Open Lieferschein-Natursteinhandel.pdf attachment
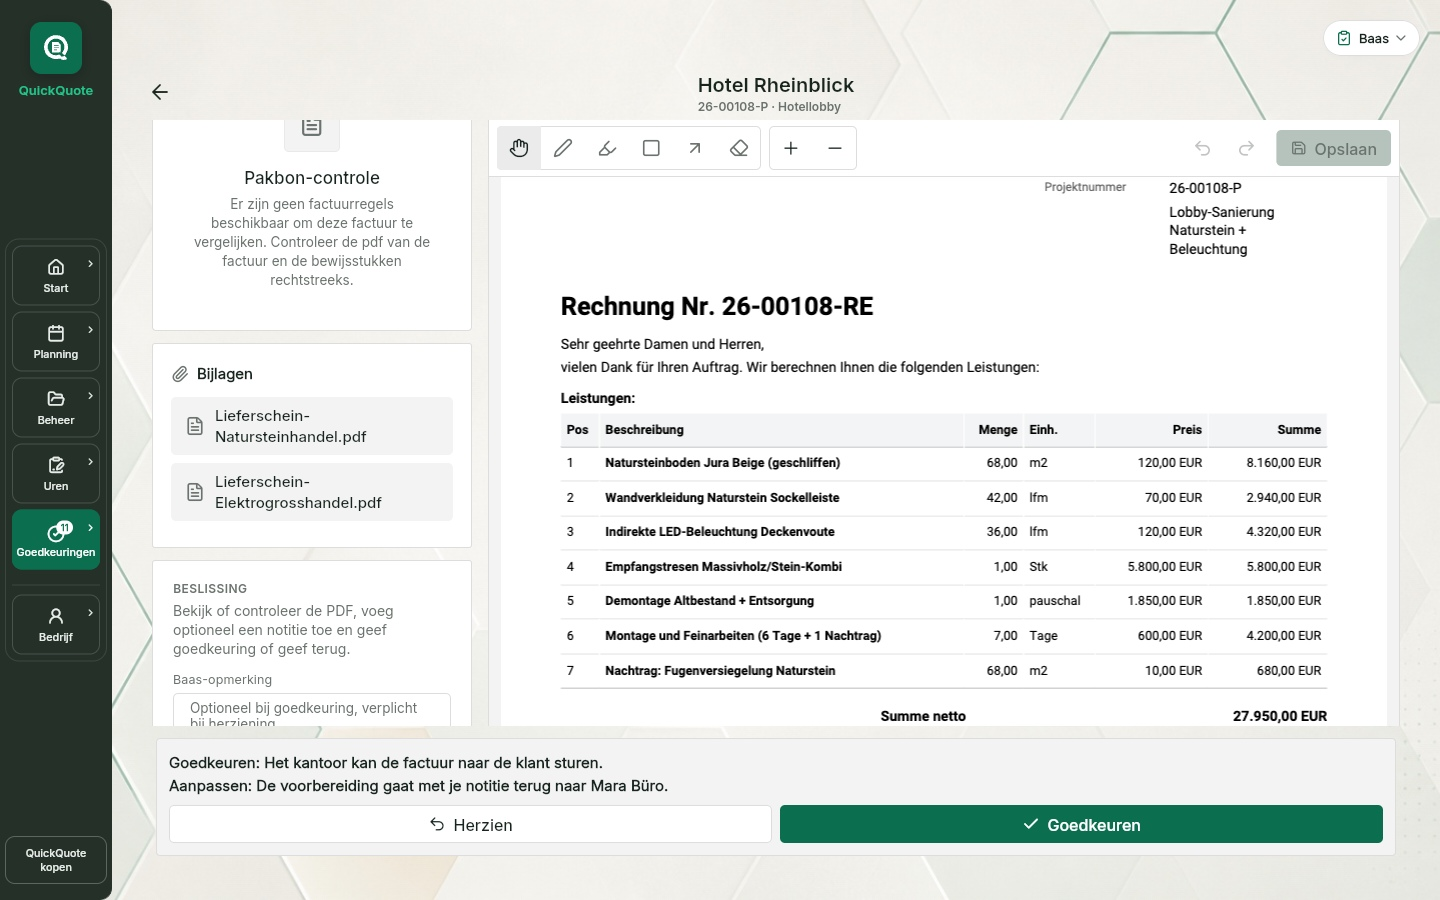 [x=312, y=426]
